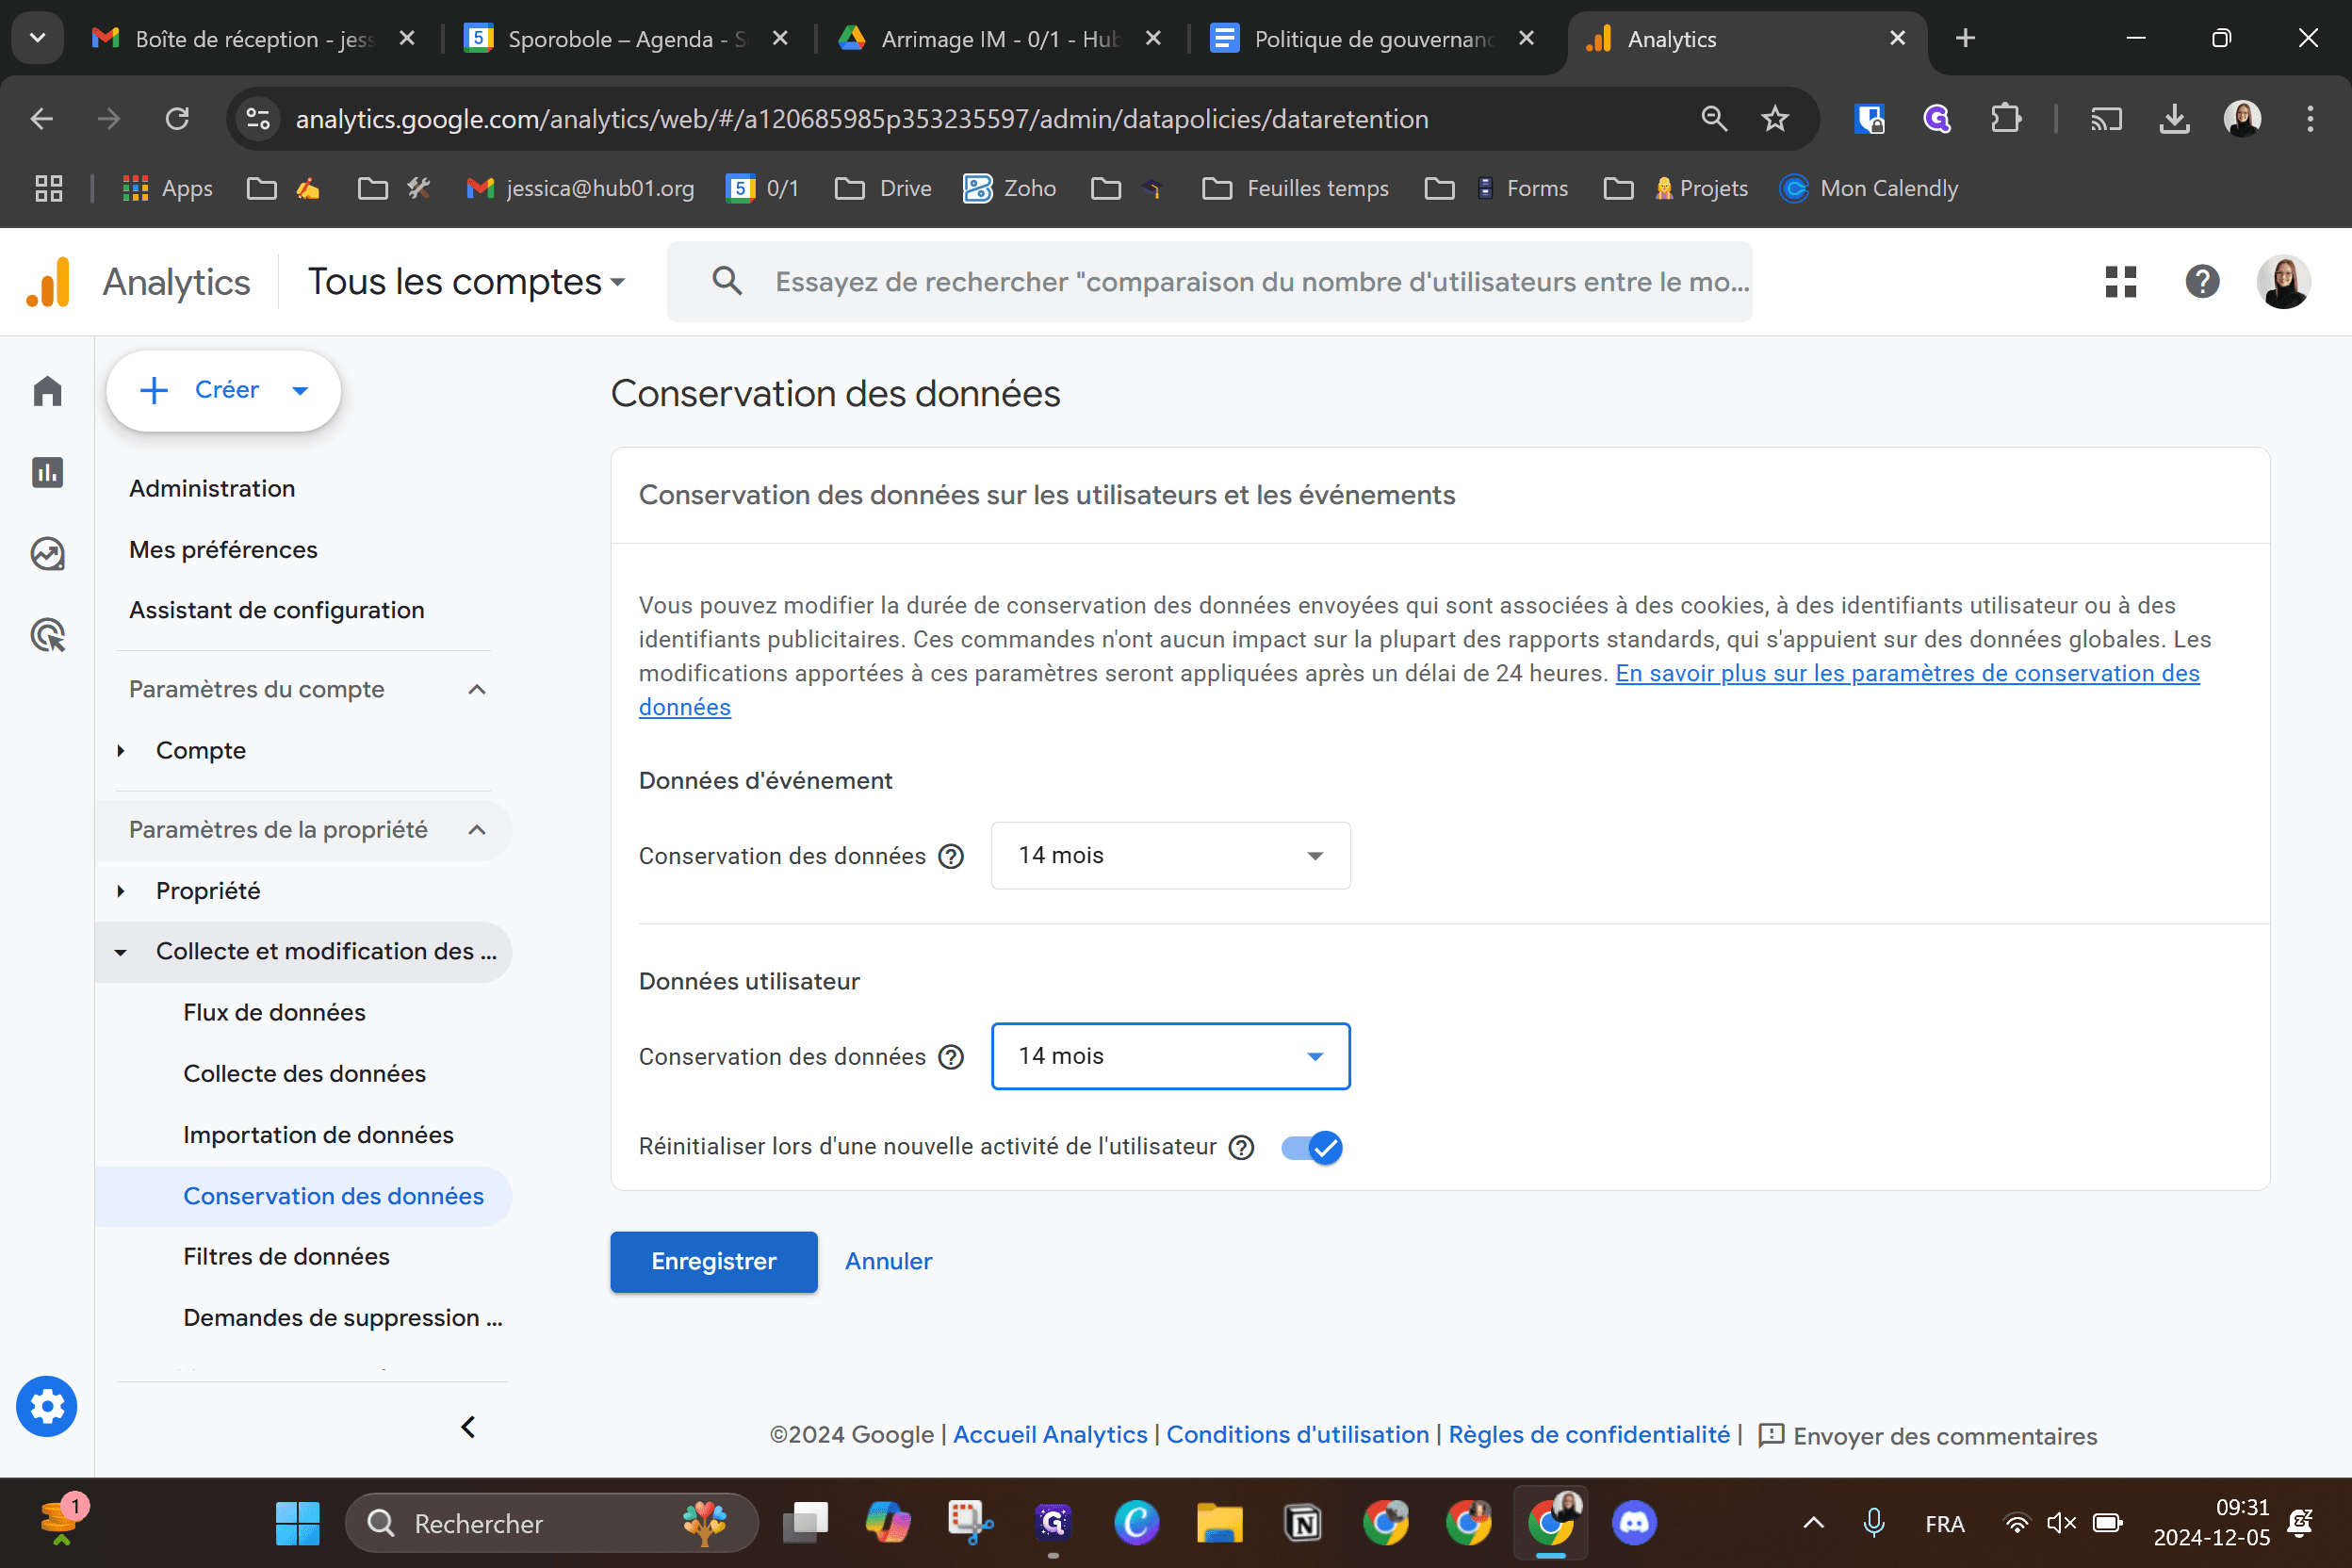Open the Chrome three-dot menu

(x=2310, y=119)
